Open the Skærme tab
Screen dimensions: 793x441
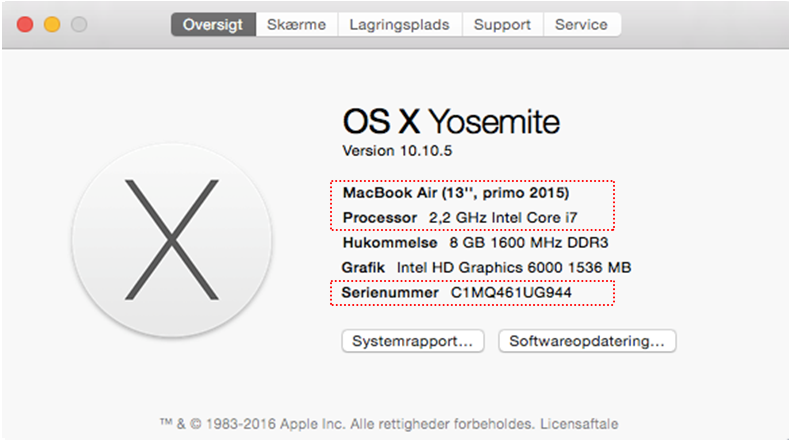pos(296,25)
